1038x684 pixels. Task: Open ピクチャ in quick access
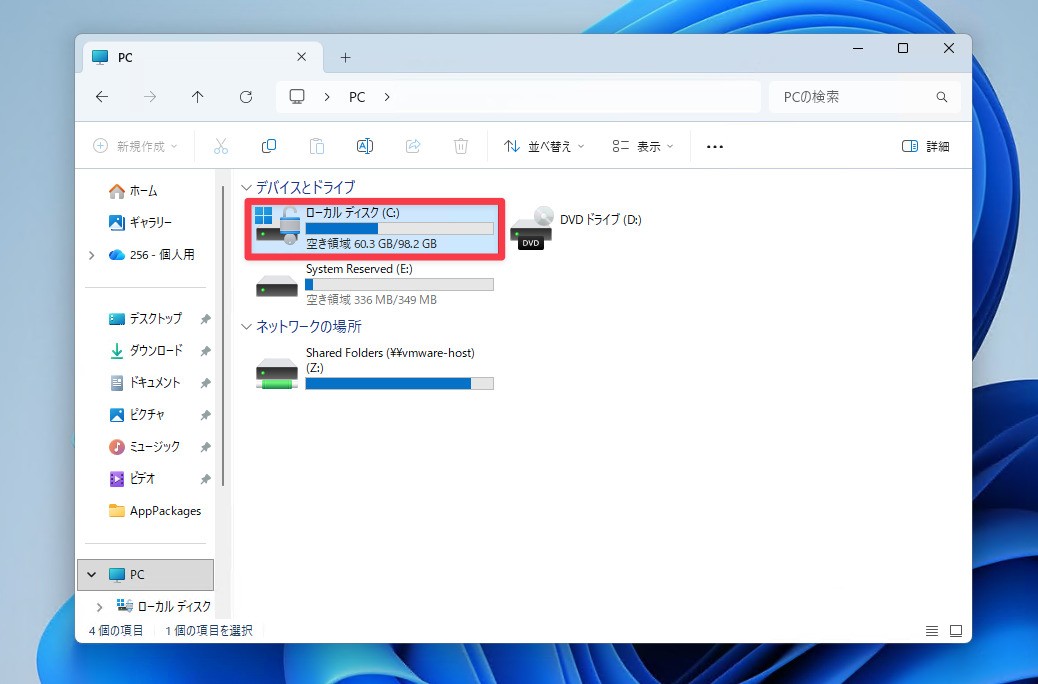[x=136, y=415]
